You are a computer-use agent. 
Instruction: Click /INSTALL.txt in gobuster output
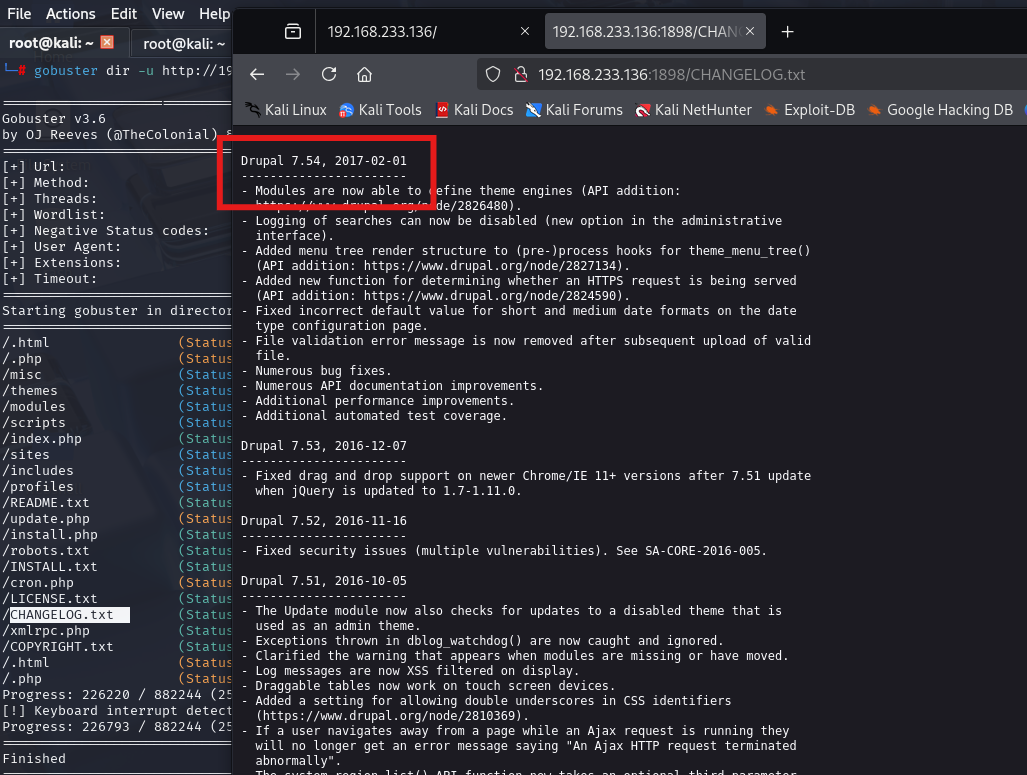(x=50, y=567)
